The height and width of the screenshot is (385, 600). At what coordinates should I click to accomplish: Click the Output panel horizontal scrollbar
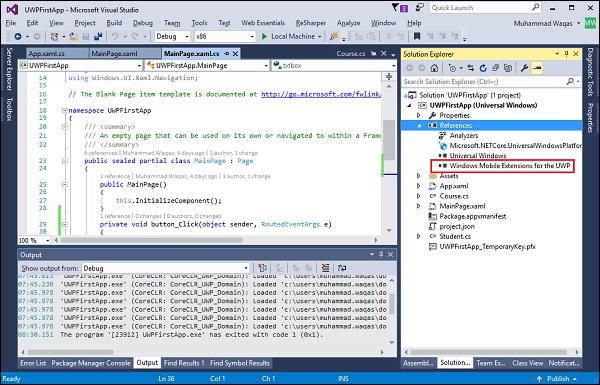[x=71, y=352]
